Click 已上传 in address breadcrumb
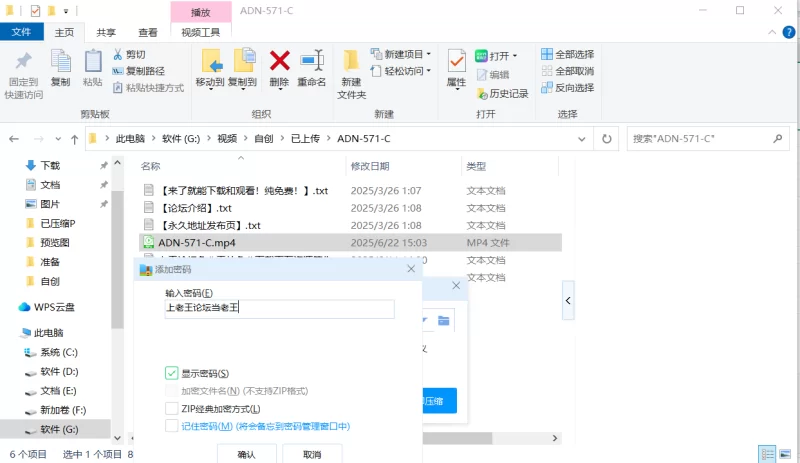 [x=305, y=139]
